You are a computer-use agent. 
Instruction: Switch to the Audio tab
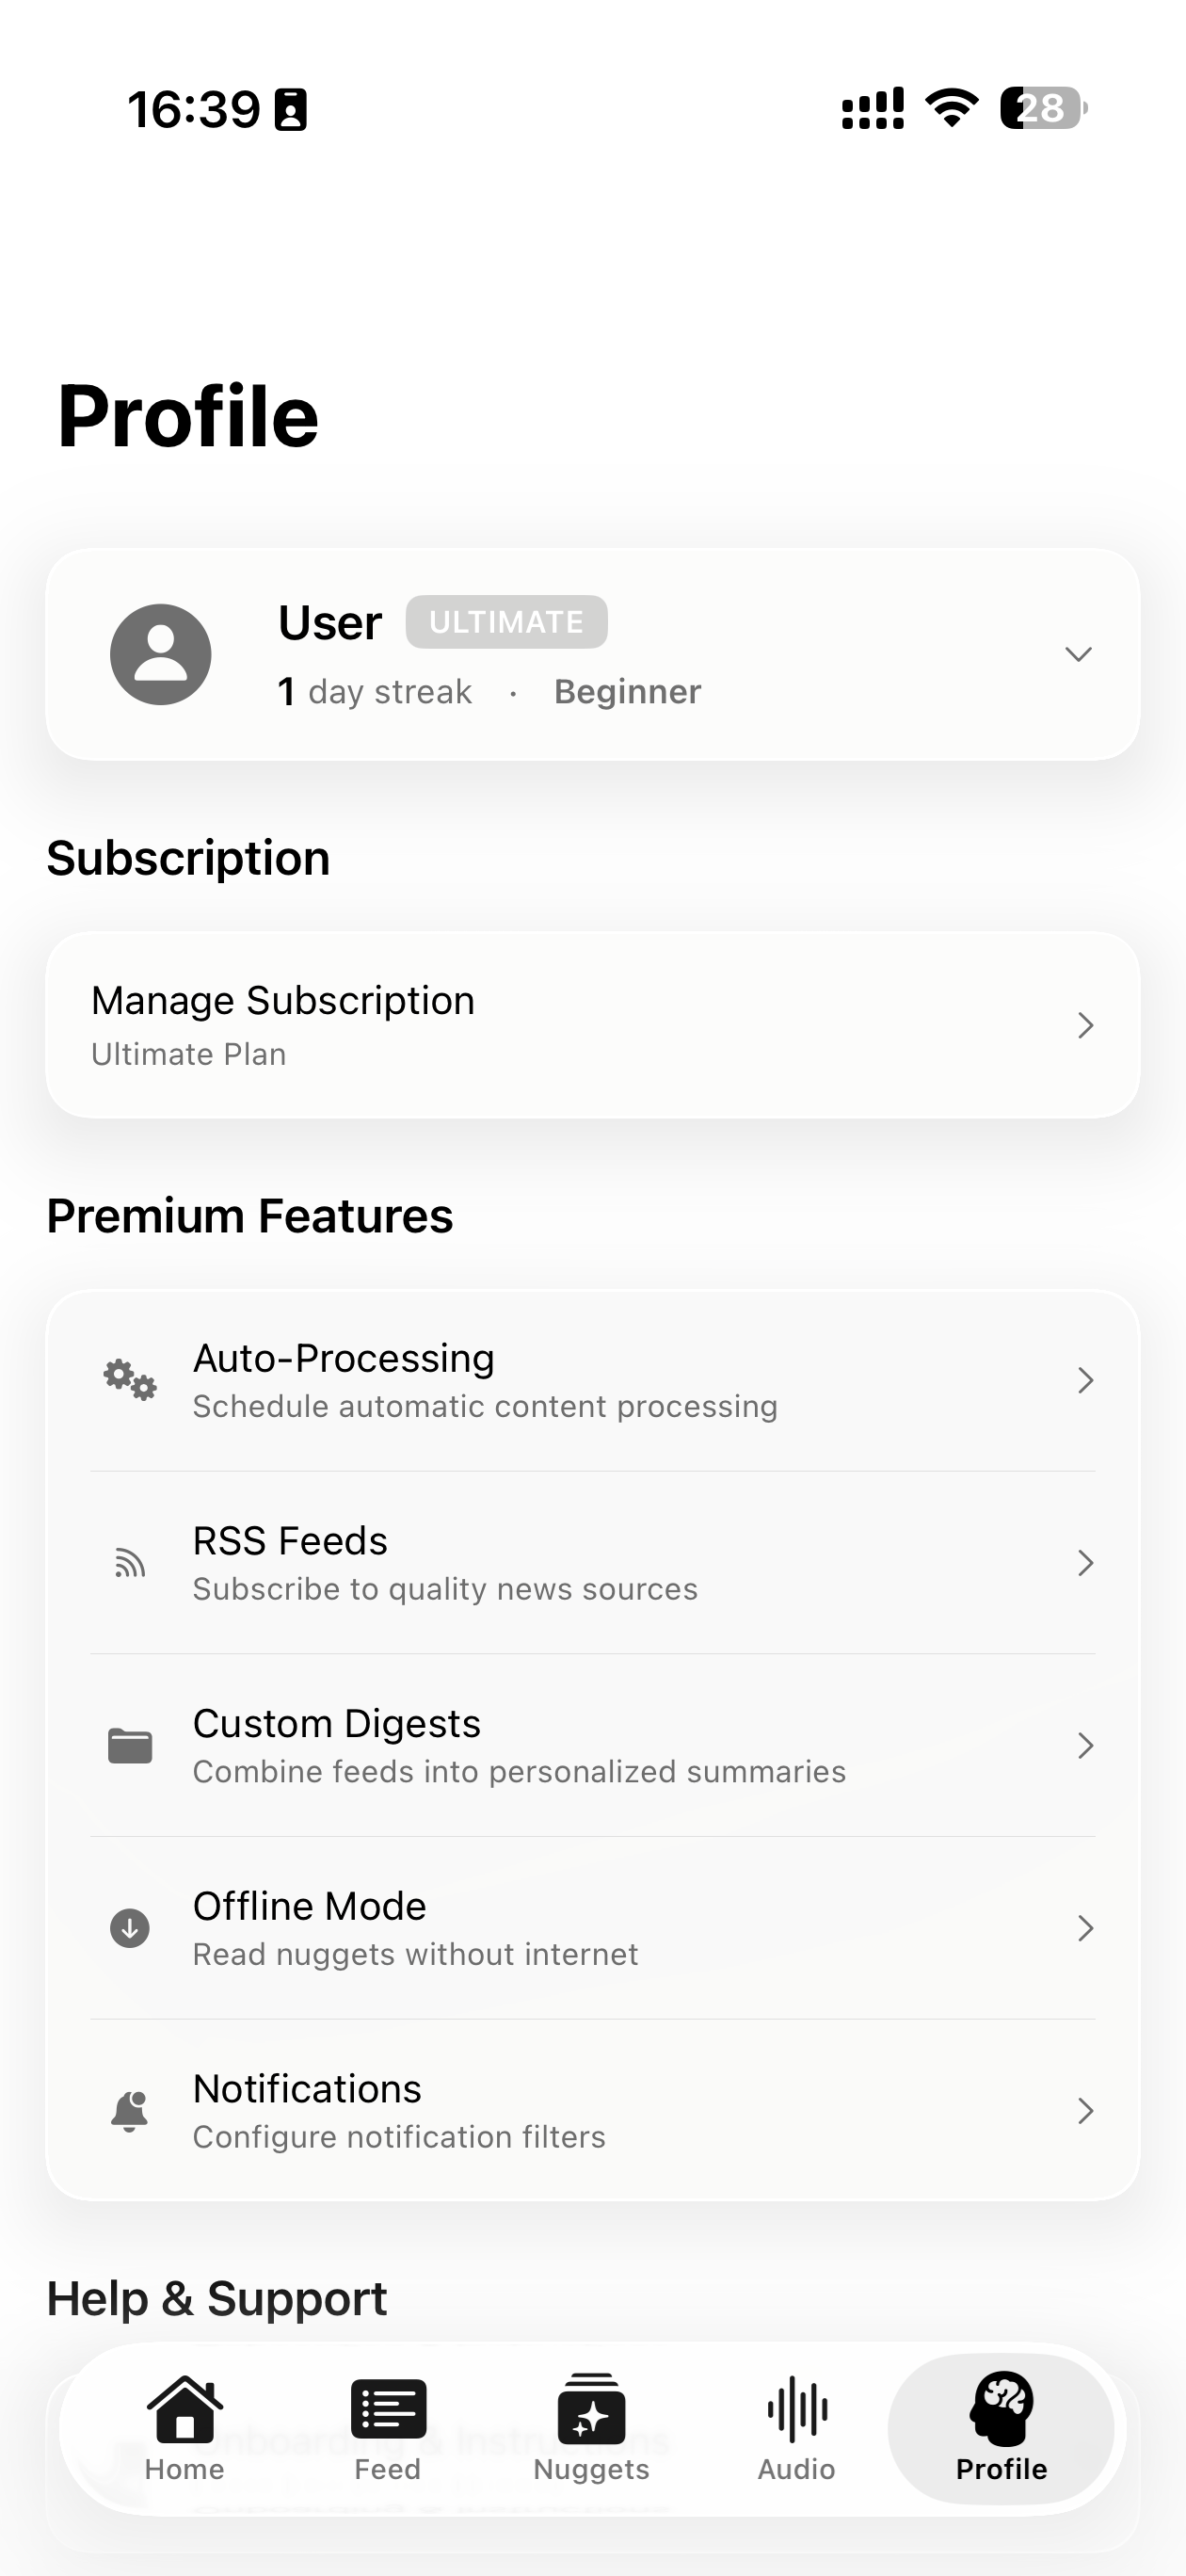click(x=796, y=2428)
